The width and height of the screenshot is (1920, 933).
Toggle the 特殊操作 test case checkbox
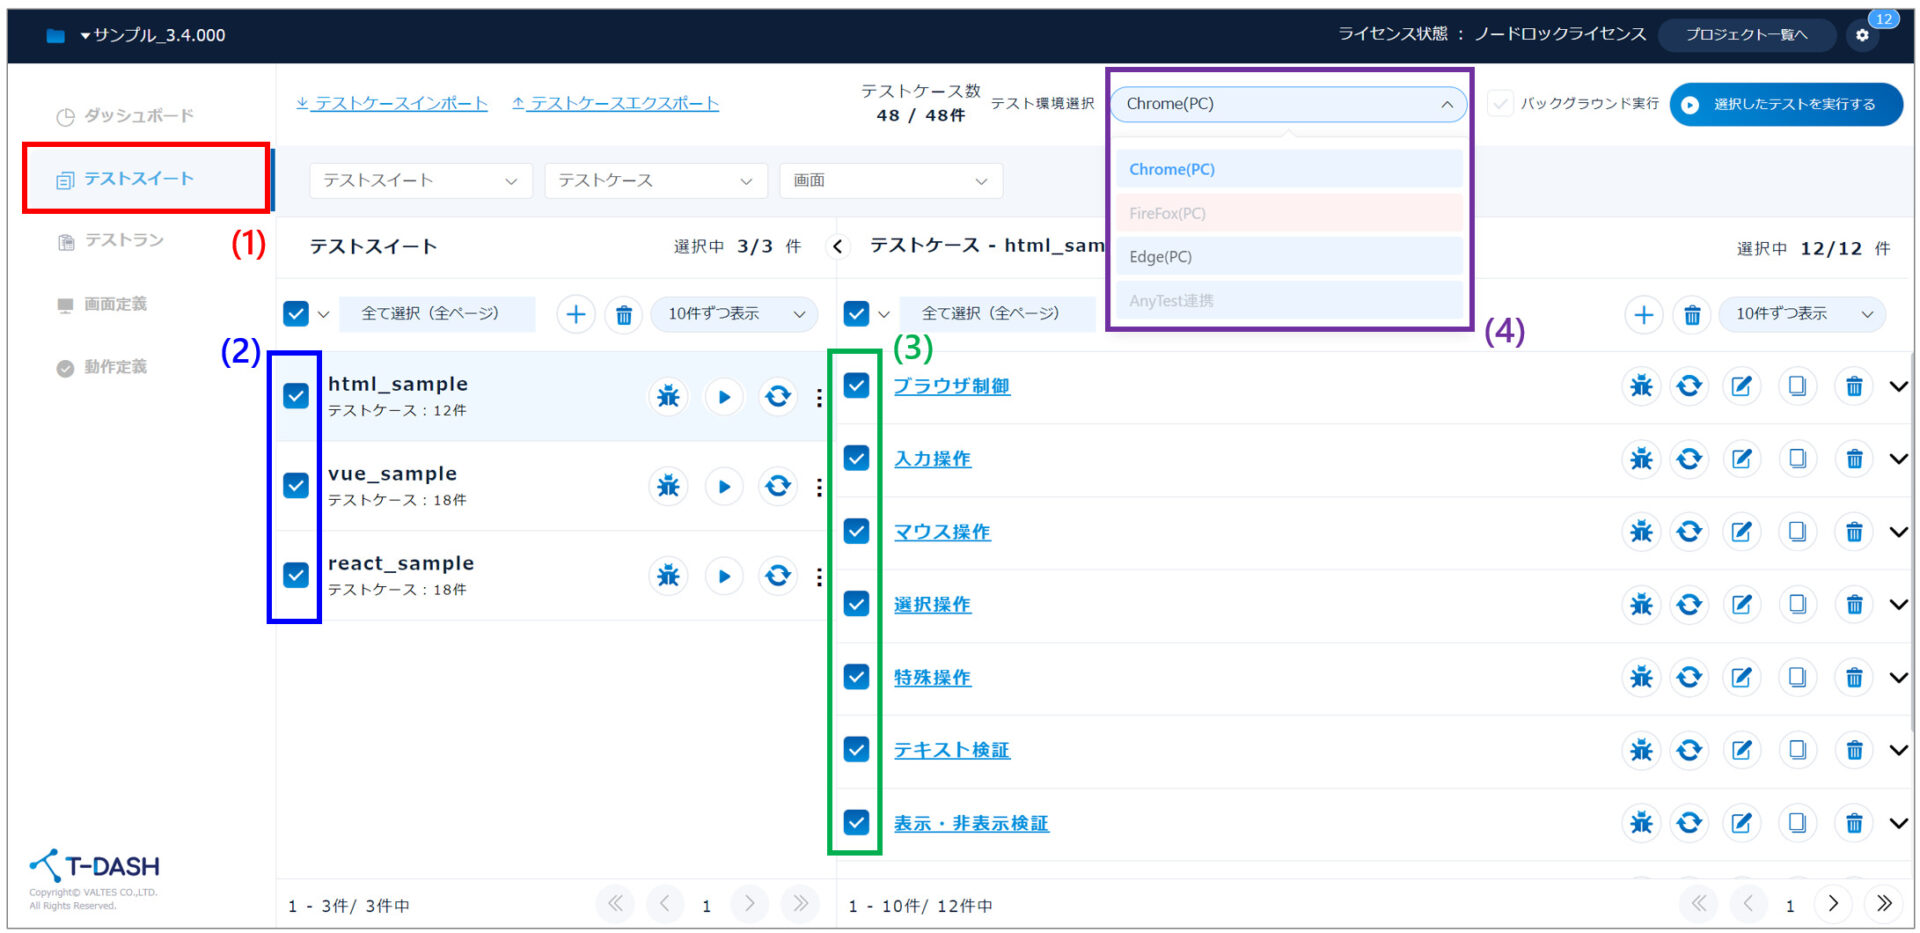pos(856,677)
